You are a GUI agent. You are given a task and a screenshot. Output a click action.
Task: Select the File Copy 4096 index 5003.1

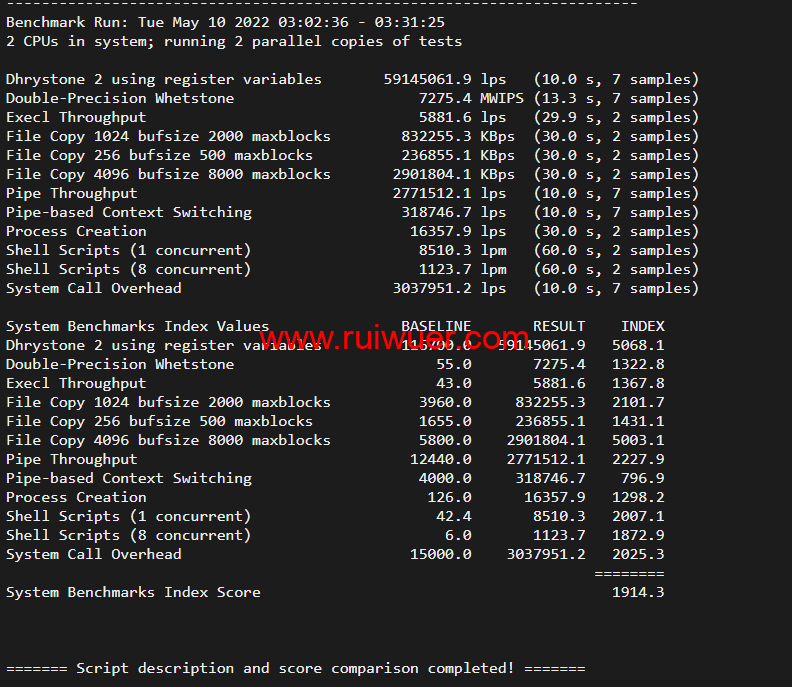tap(638, 440)
